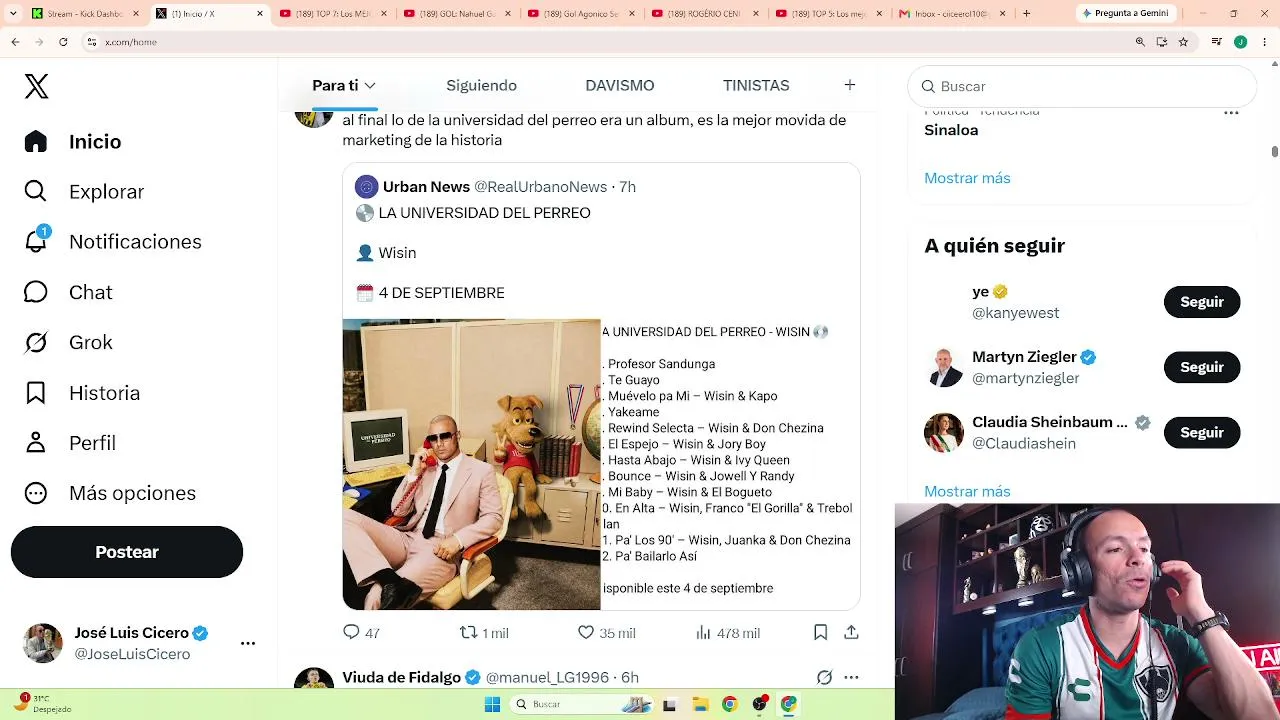Go to Perfil page

coord(70,443)
